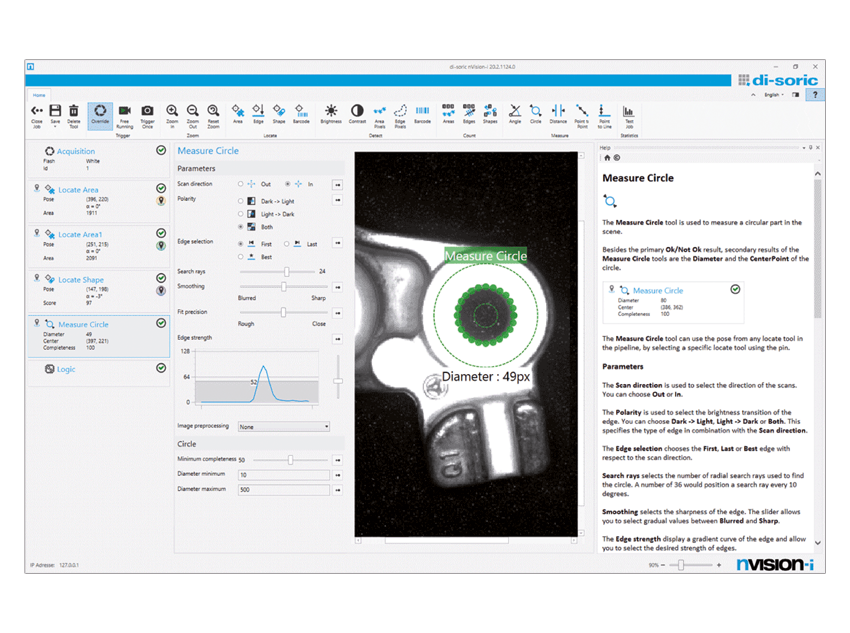This screenshot has width=850, height=633.
Task: Open the English language dropdown
Action: coord(774,95)
